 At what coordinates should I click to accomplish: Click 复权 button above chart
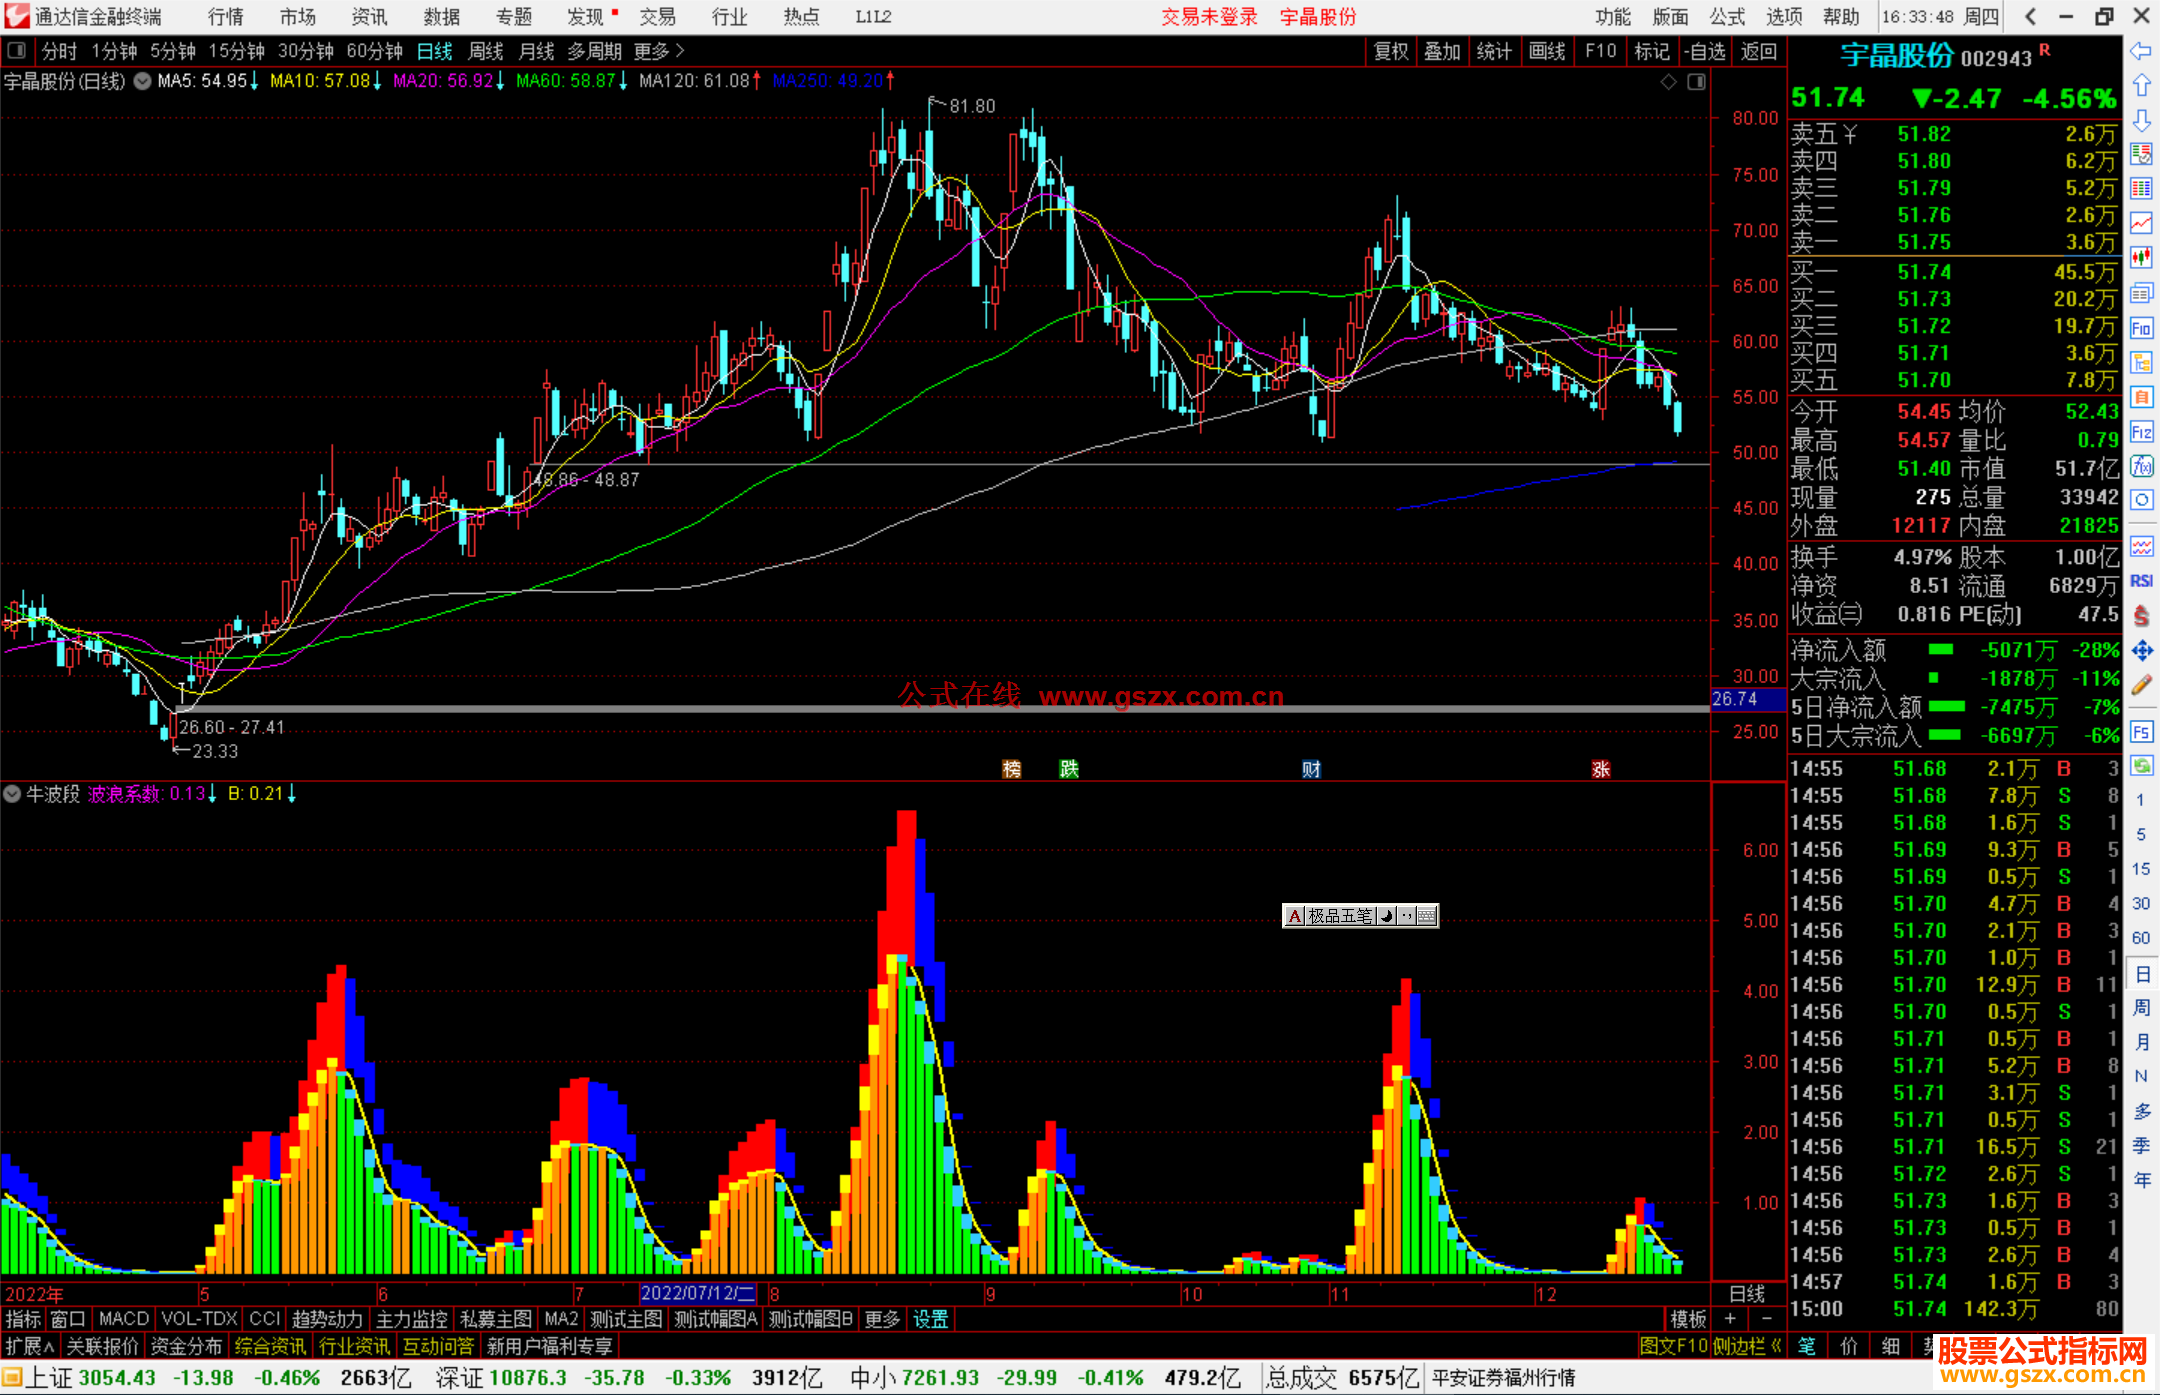(x=1390, y=51)
